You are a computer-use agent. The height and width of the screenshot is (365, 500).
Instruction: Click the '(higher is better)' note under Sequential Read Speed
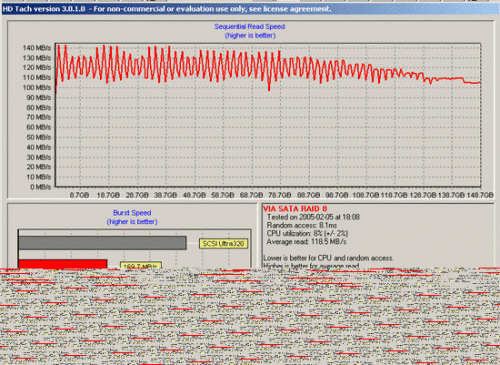click(x=250, y=35)
